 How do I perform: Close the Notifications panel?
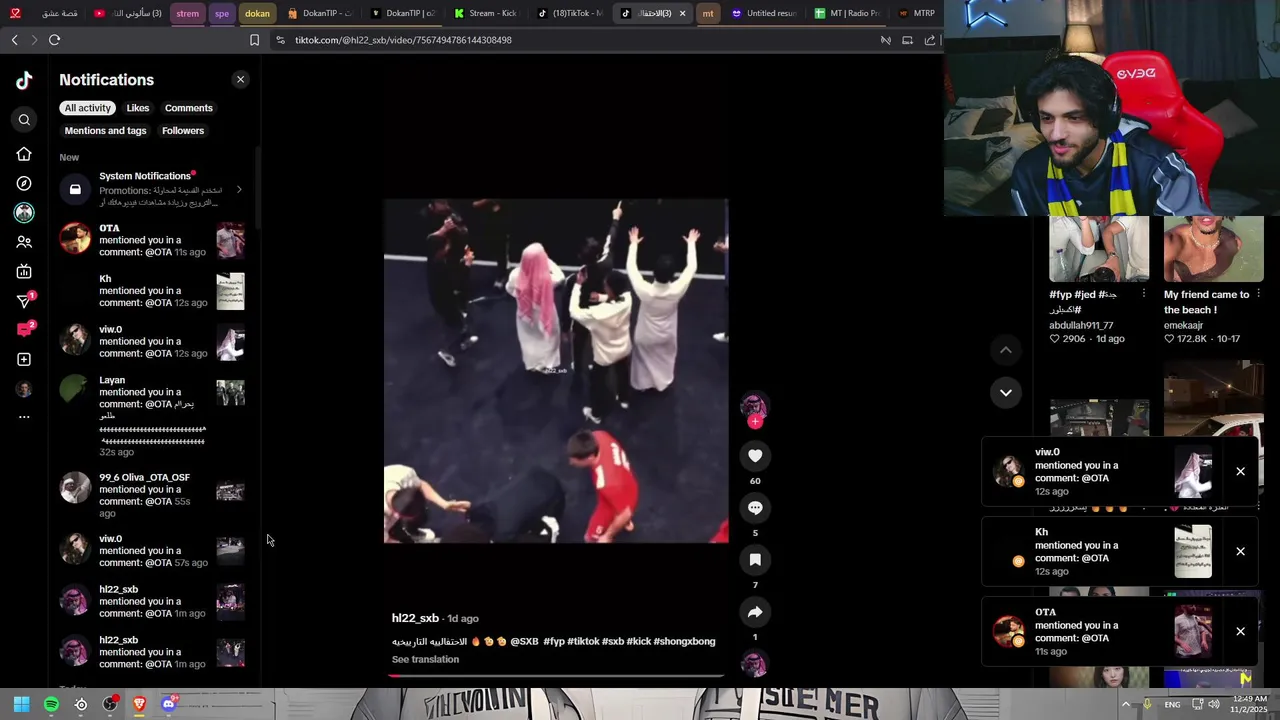point(240,79)
